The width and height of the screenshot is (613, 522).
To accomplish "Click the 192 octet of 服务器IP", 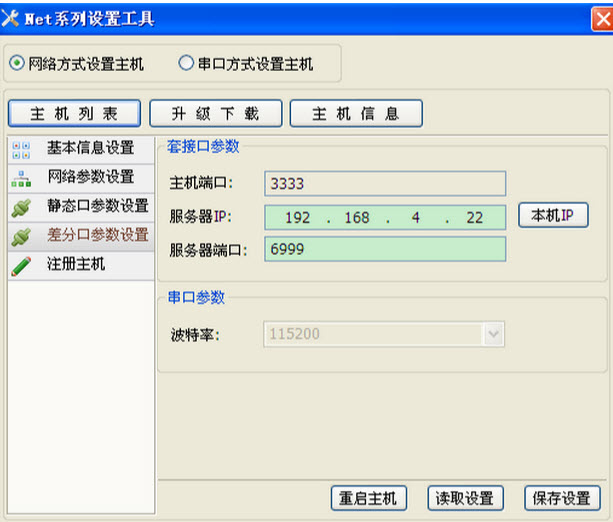I will [x=297, y=217].
